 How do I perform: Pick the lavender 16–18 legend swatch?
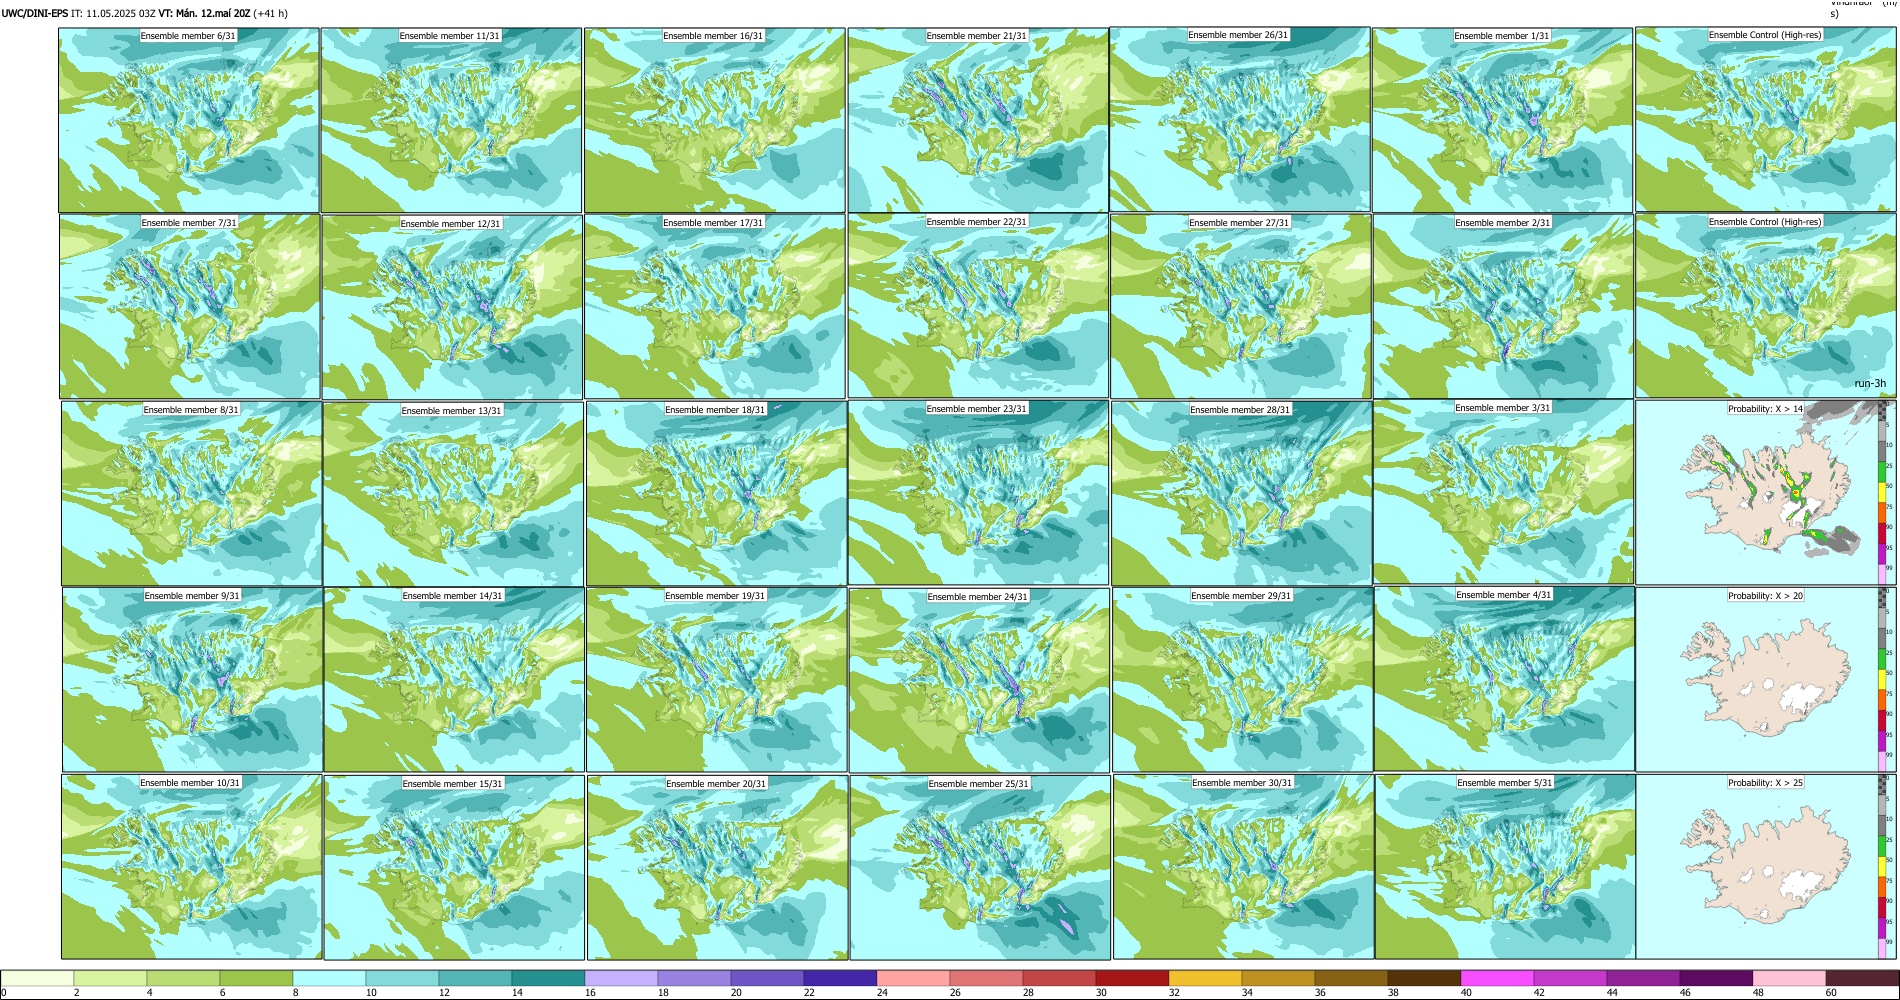(621, 978)
